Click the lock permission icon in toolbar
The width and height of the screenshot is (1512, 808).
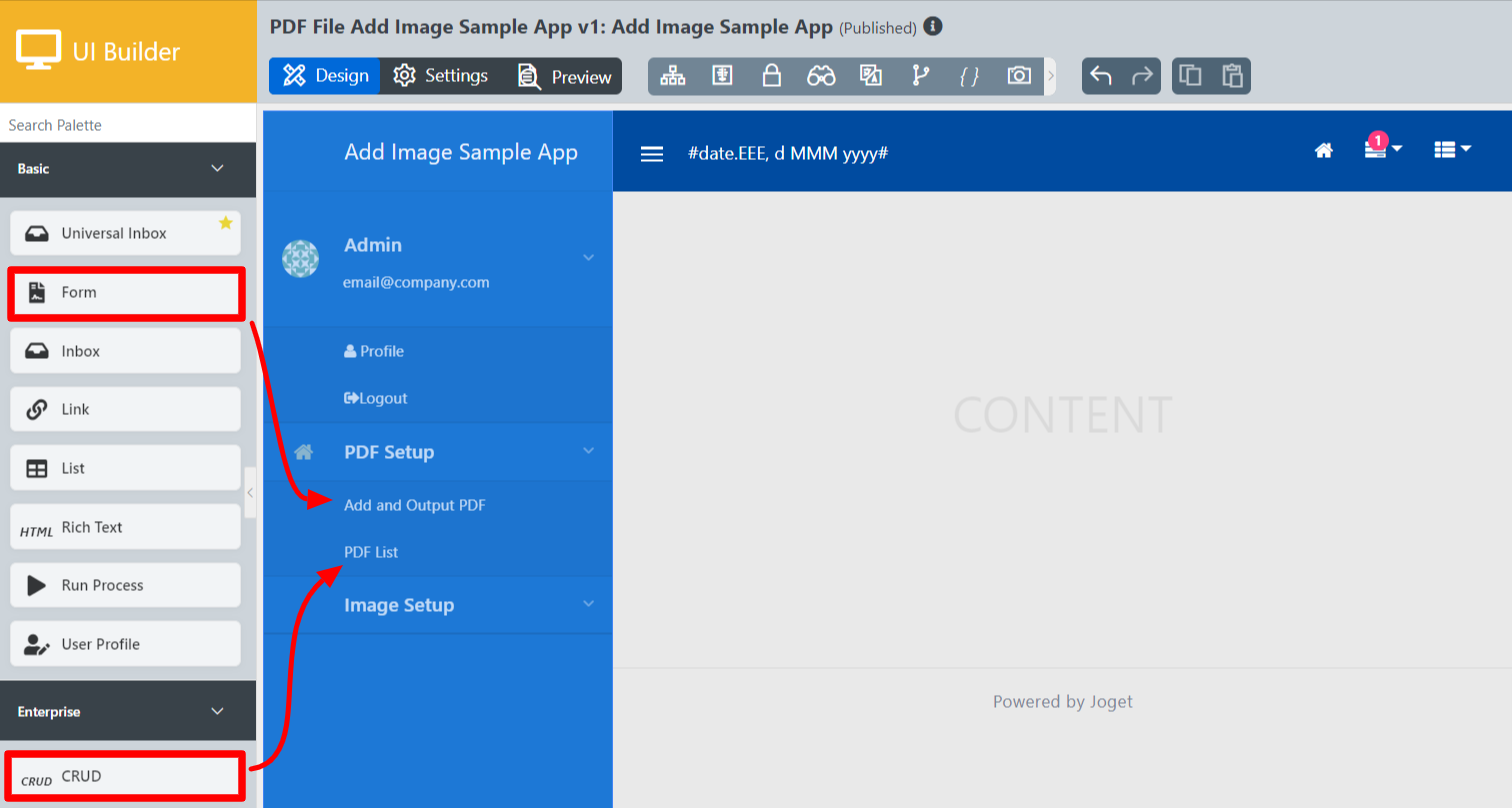(x=771, y=76)
